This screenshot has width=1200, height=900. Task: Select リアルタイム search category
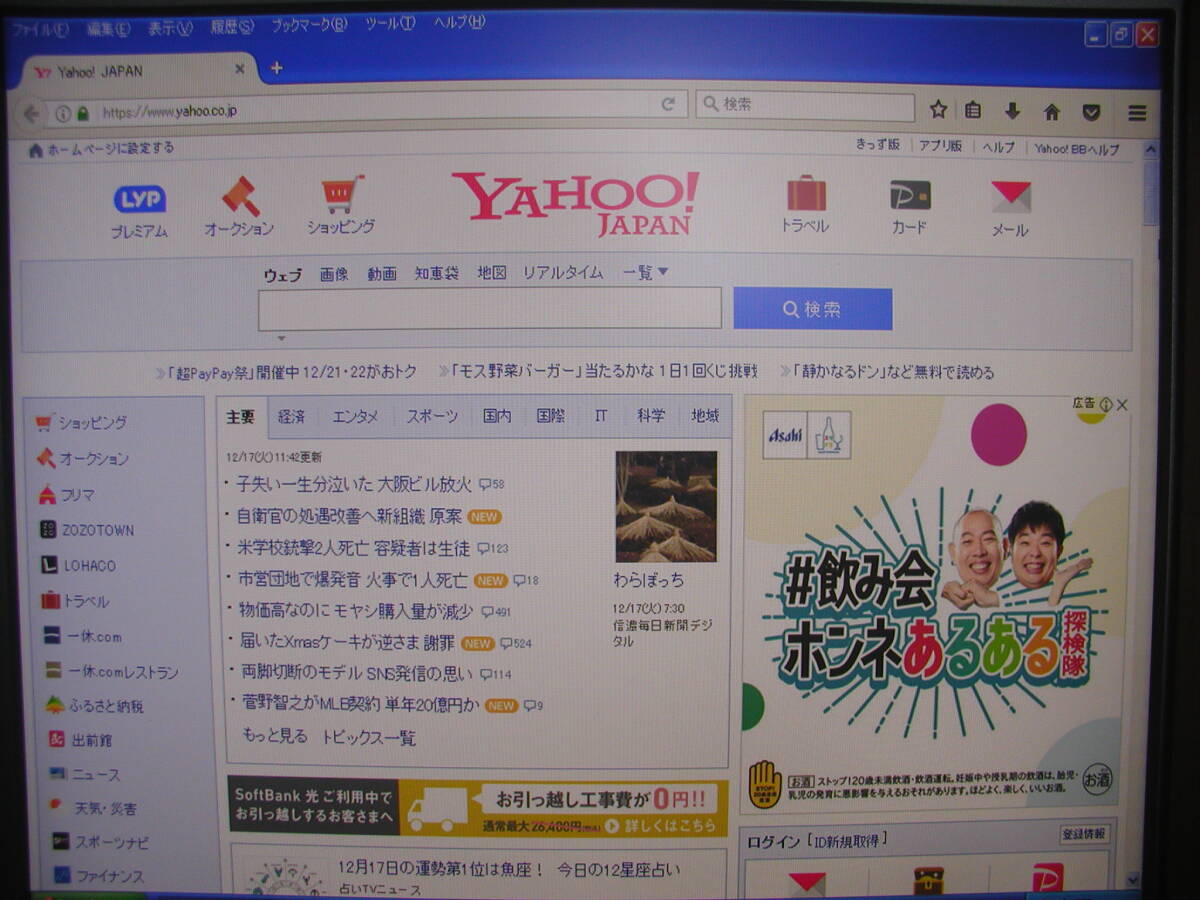(563, 272)
